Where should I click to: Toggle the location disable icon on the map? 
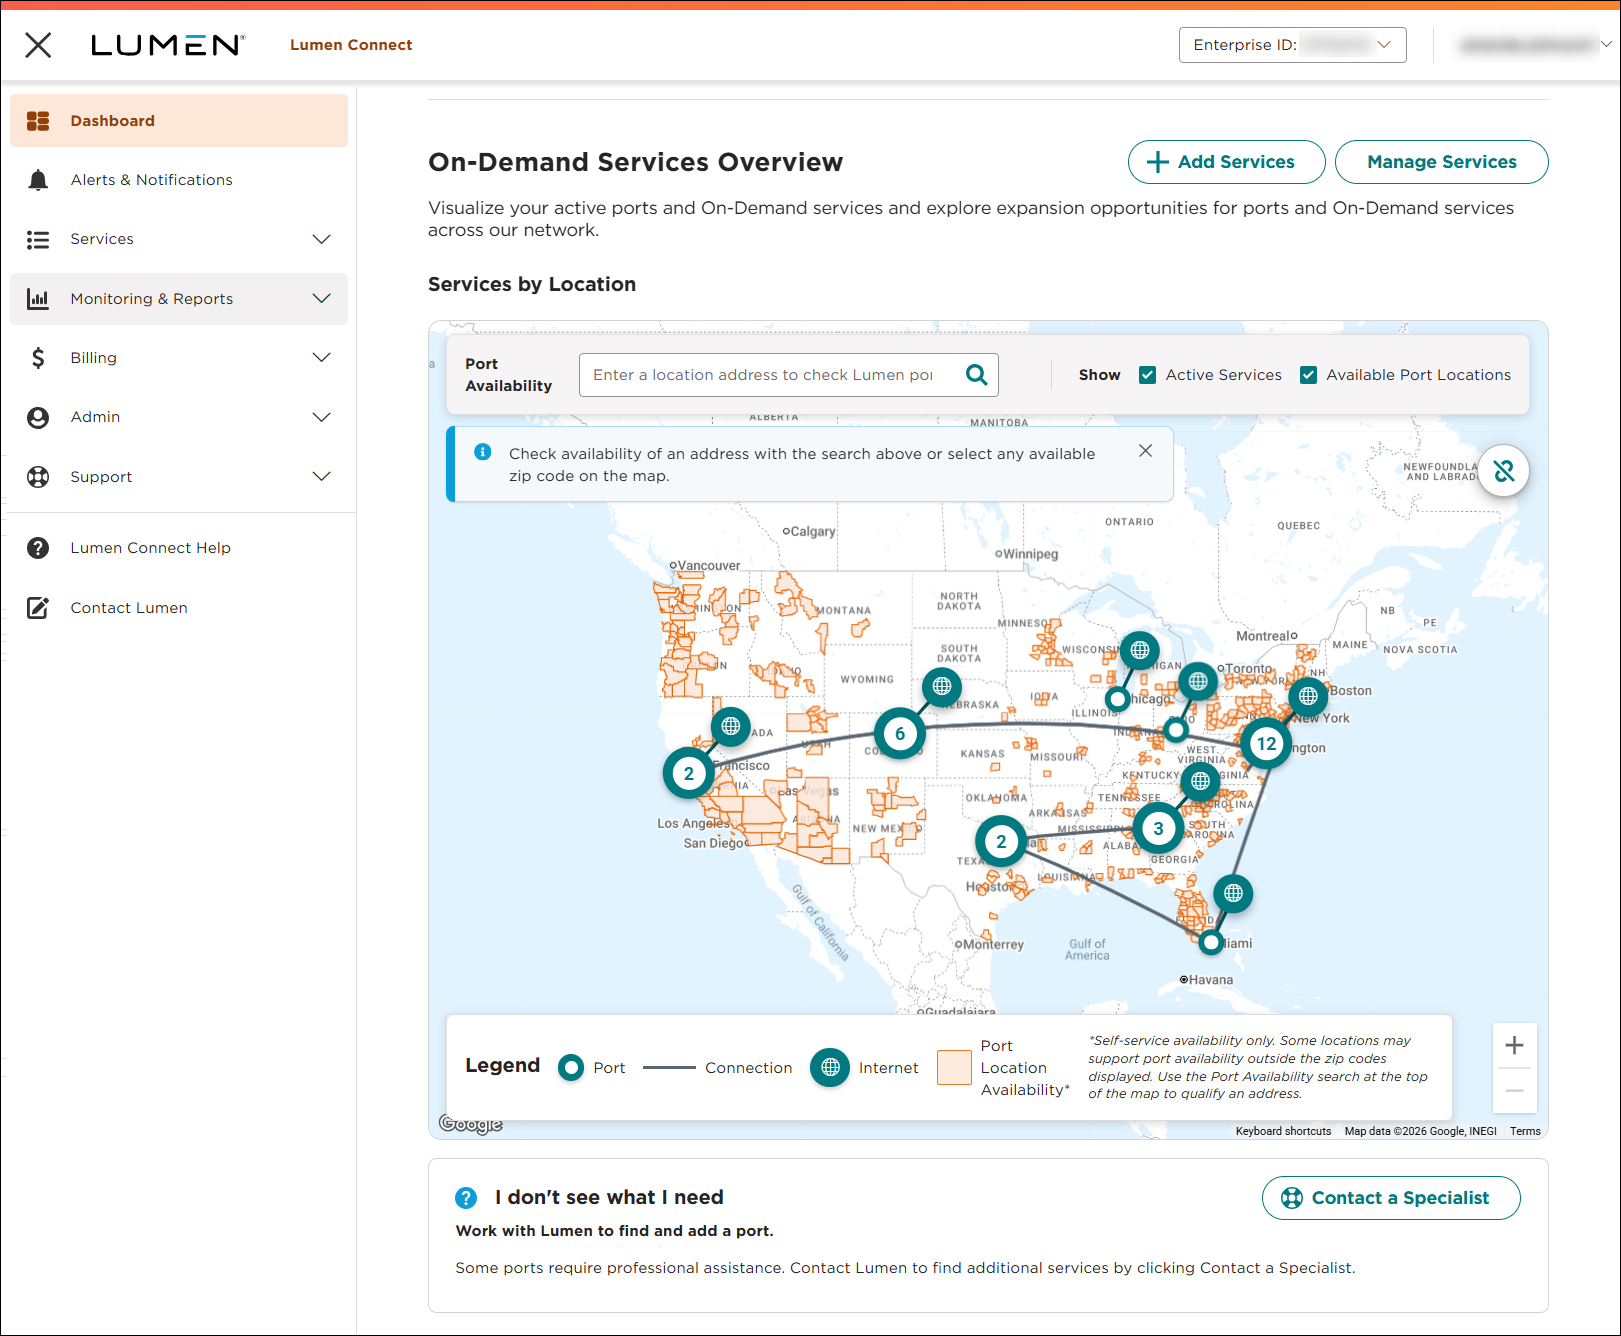point(1504,470)
